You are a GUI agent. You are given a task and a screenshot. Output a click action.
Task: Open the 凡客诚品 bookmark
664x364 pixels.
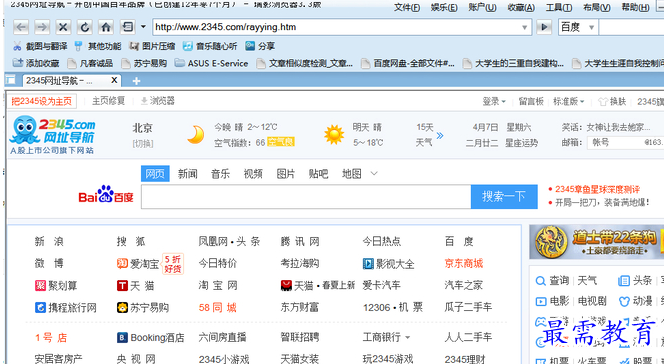(x=90, y=63)
